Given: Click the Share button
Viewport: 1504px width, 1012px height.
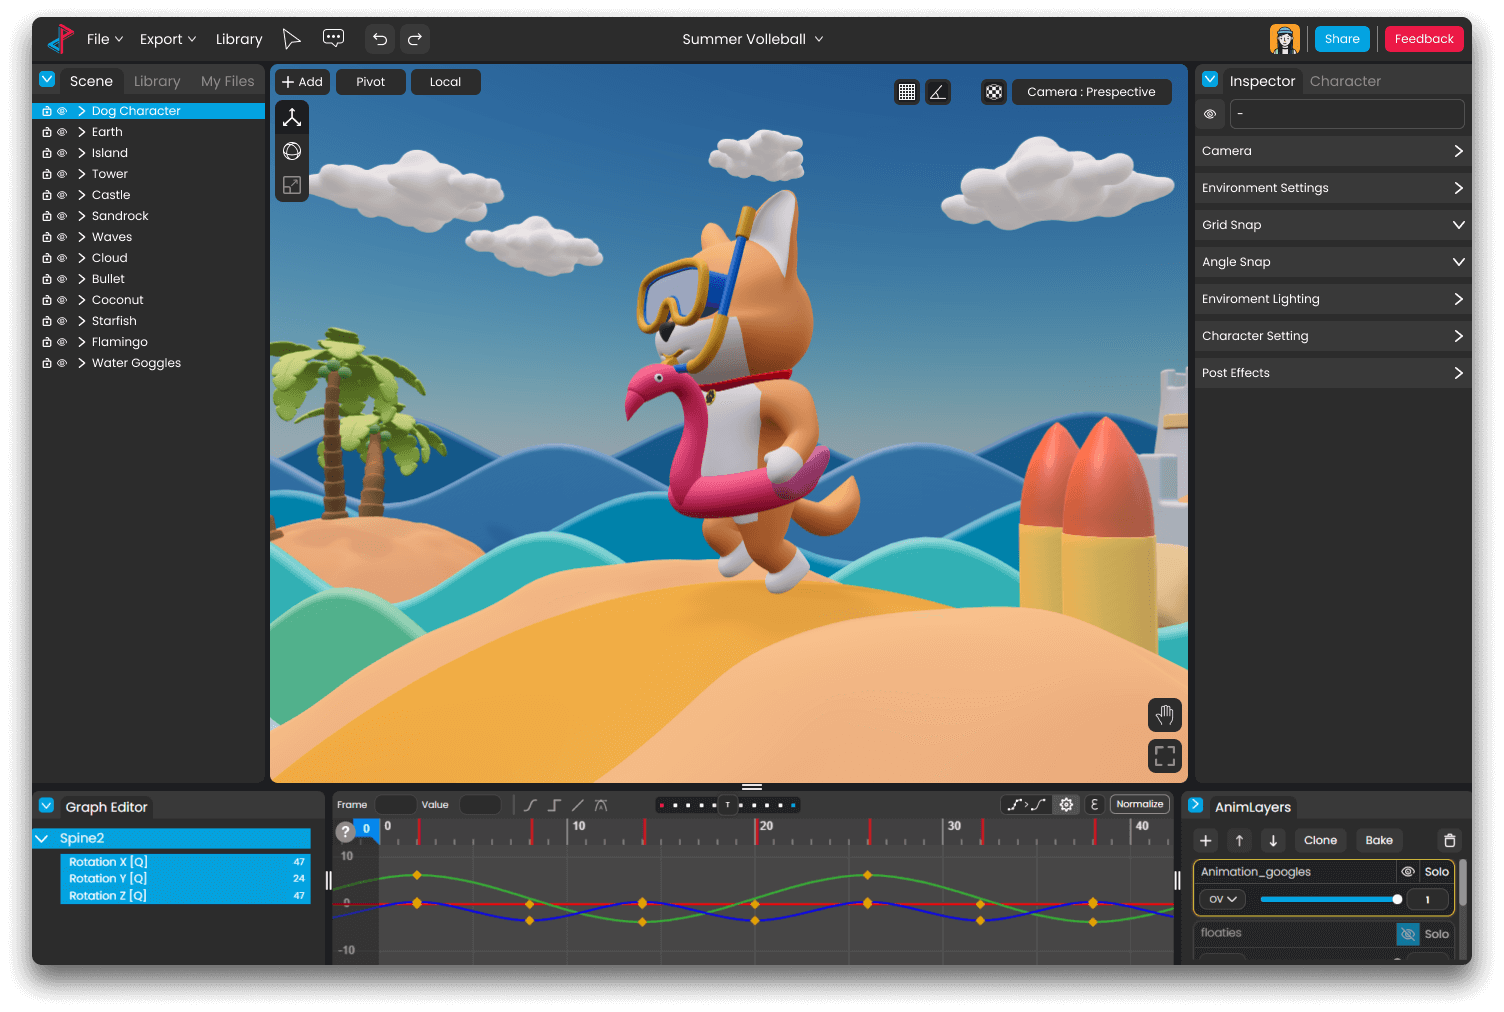Looking at the screenshot, I should 1342,39.
